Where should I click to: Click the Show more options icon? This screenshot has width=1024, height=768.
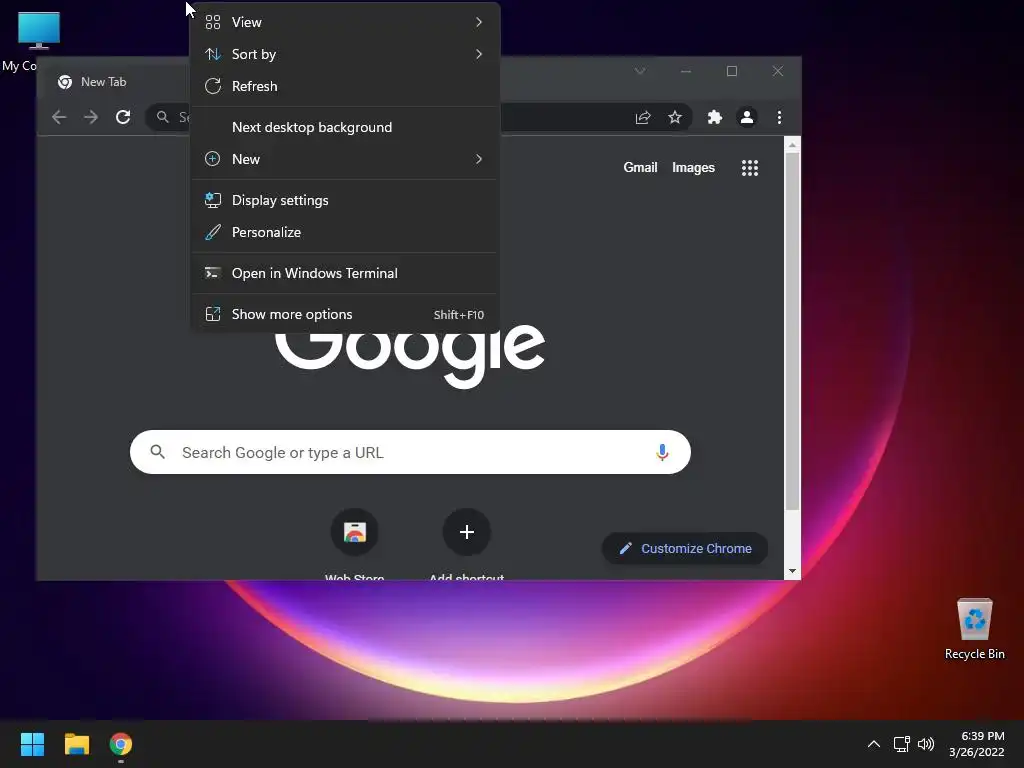tap(213, 314)
